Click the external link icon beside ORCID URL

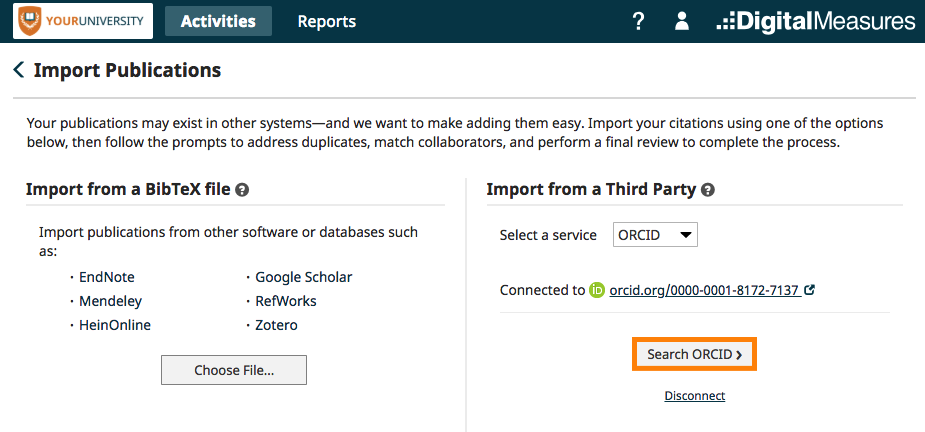[x=810, y=290]
